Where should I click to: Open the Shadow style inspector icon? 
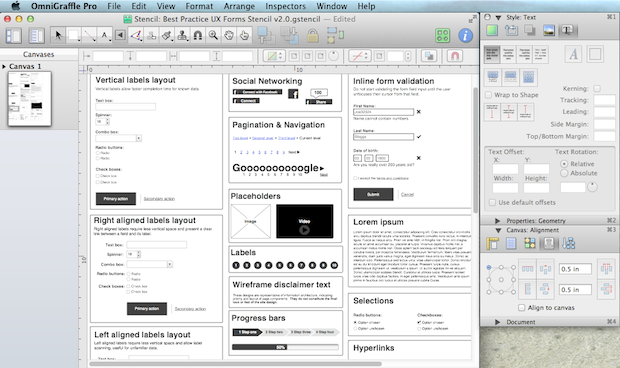pyautogui.click(x=529, y=30)
